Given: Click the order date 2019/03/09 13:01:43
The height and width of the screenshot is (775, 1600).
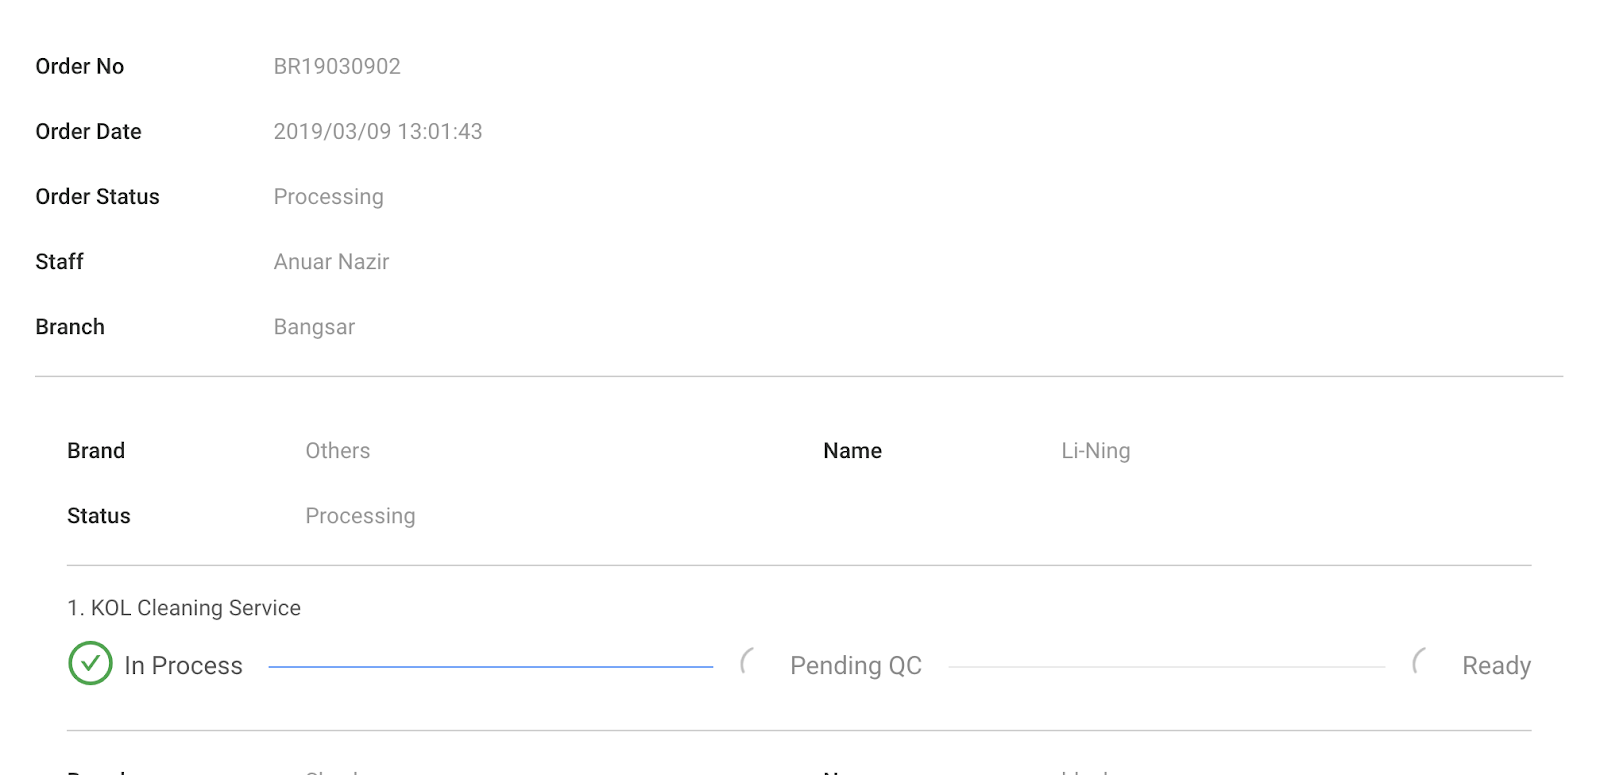Looking at the screenshot, I should (x=378, y=132).
